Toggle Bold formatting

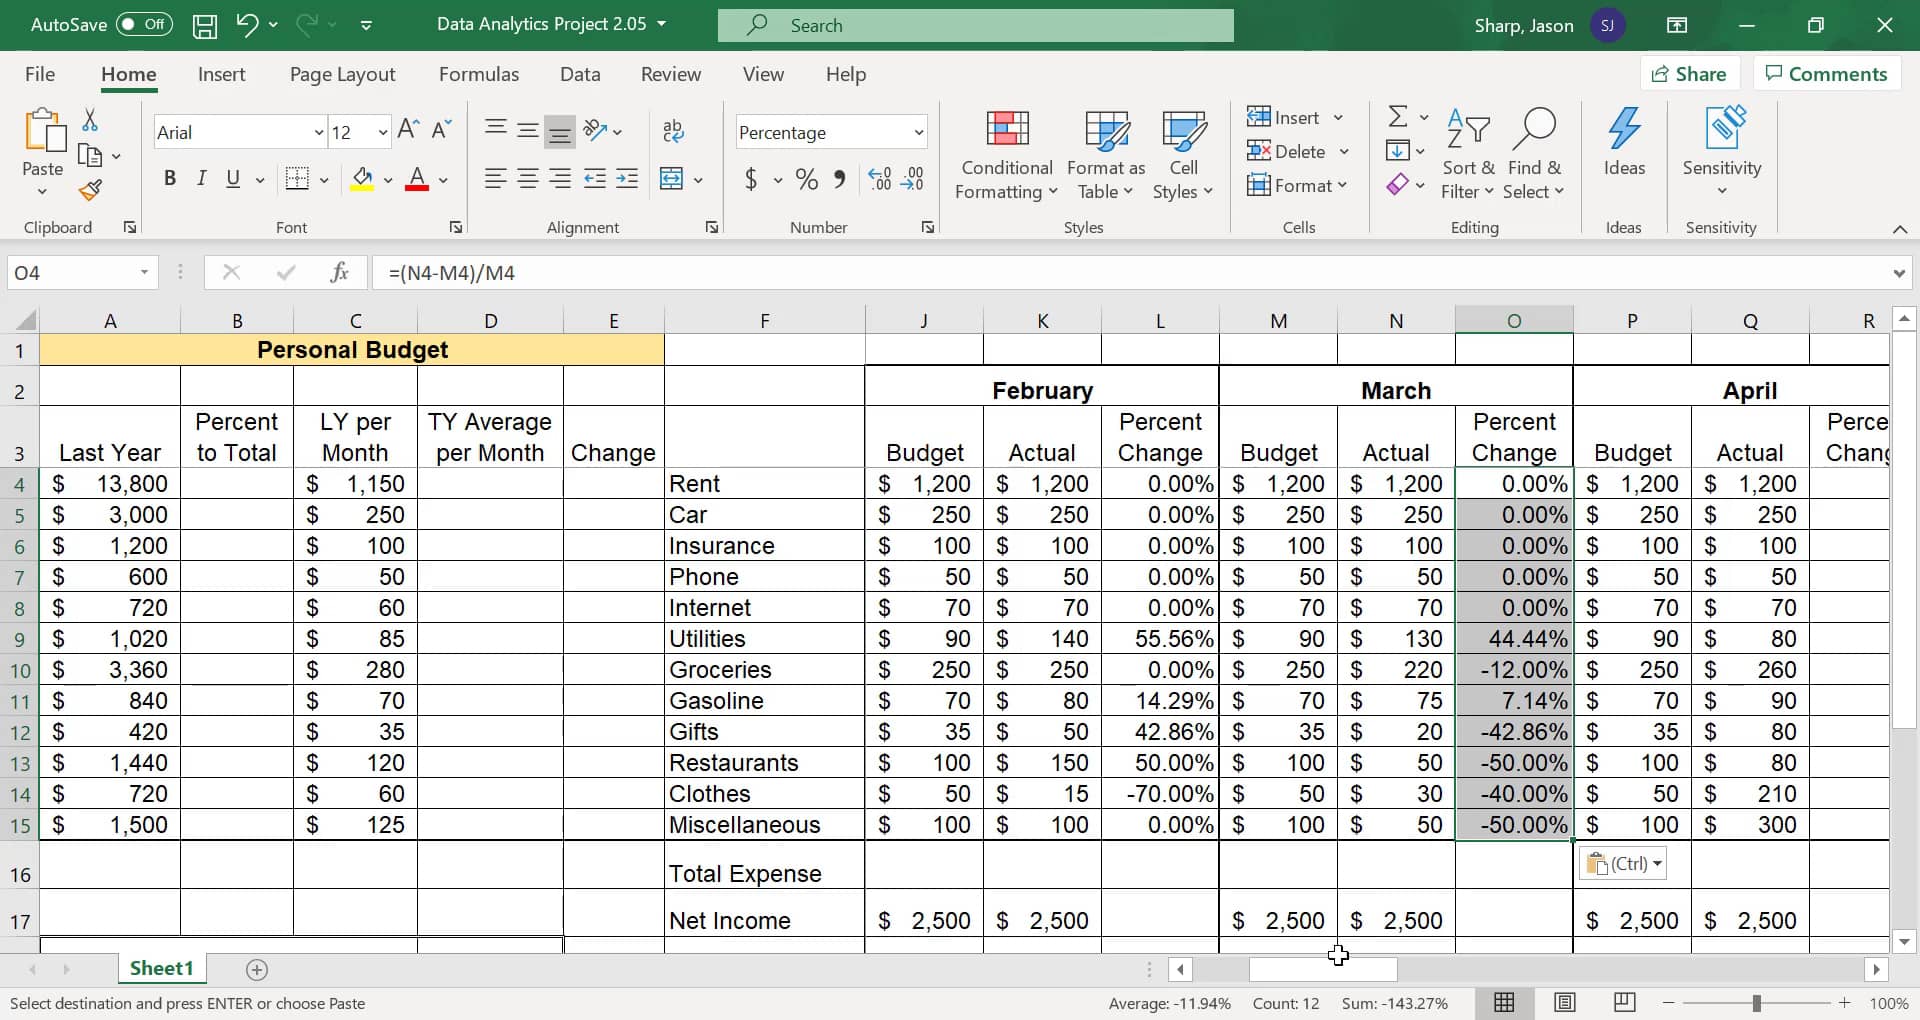point(170,179)
